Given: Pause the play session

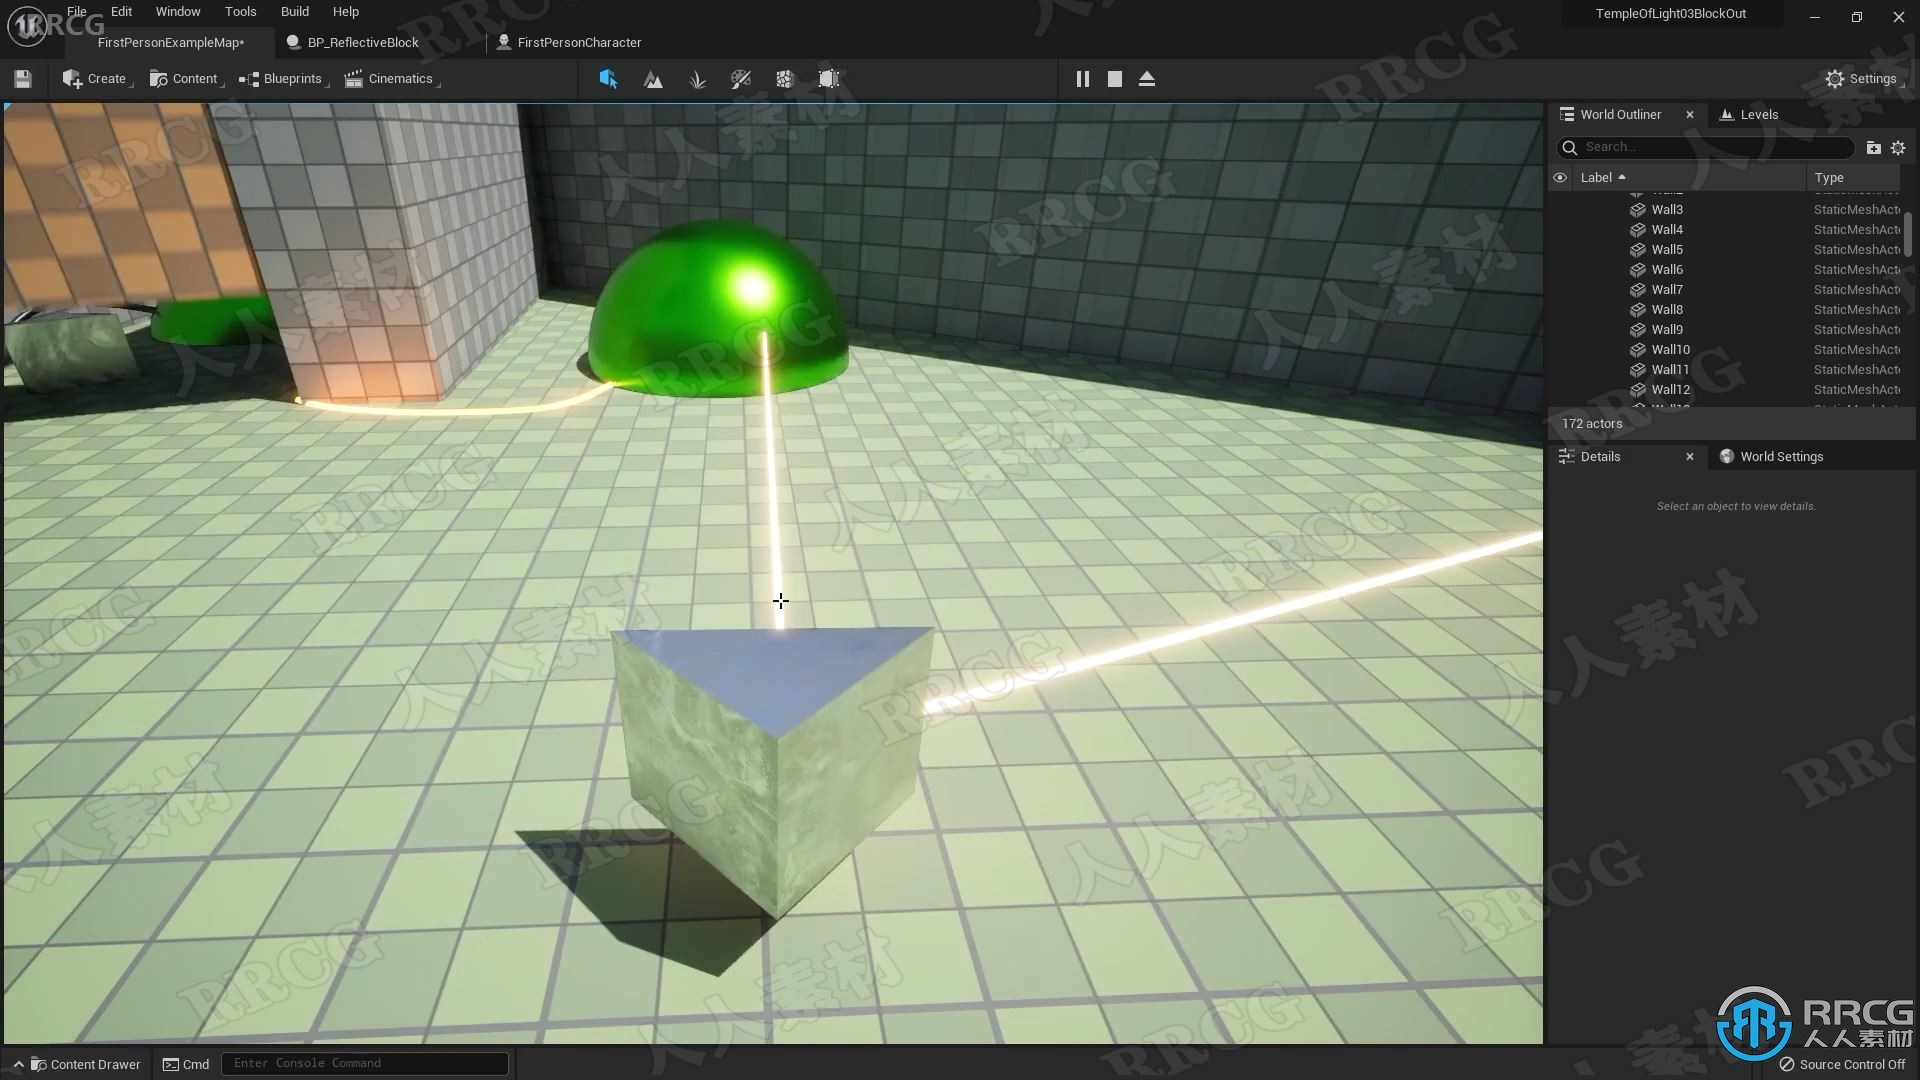Looking at the screenshot, I should coord(1082,79).
